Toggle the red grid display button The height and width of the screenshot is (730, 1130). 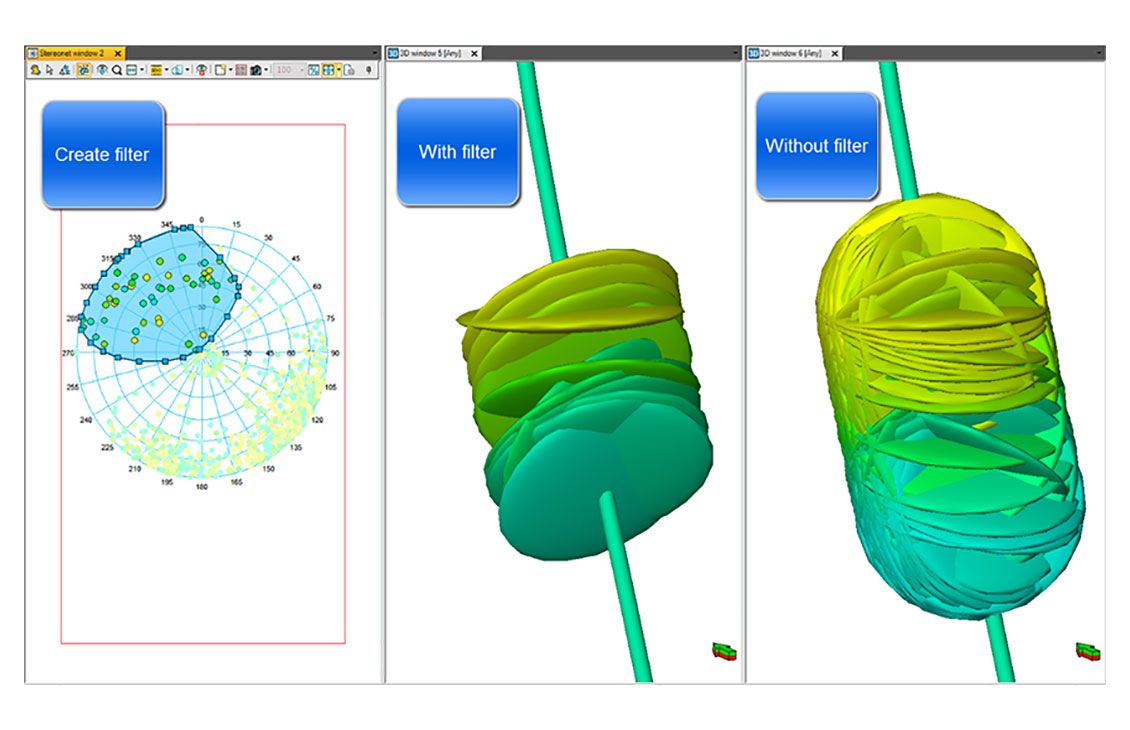tap(241, 71)
